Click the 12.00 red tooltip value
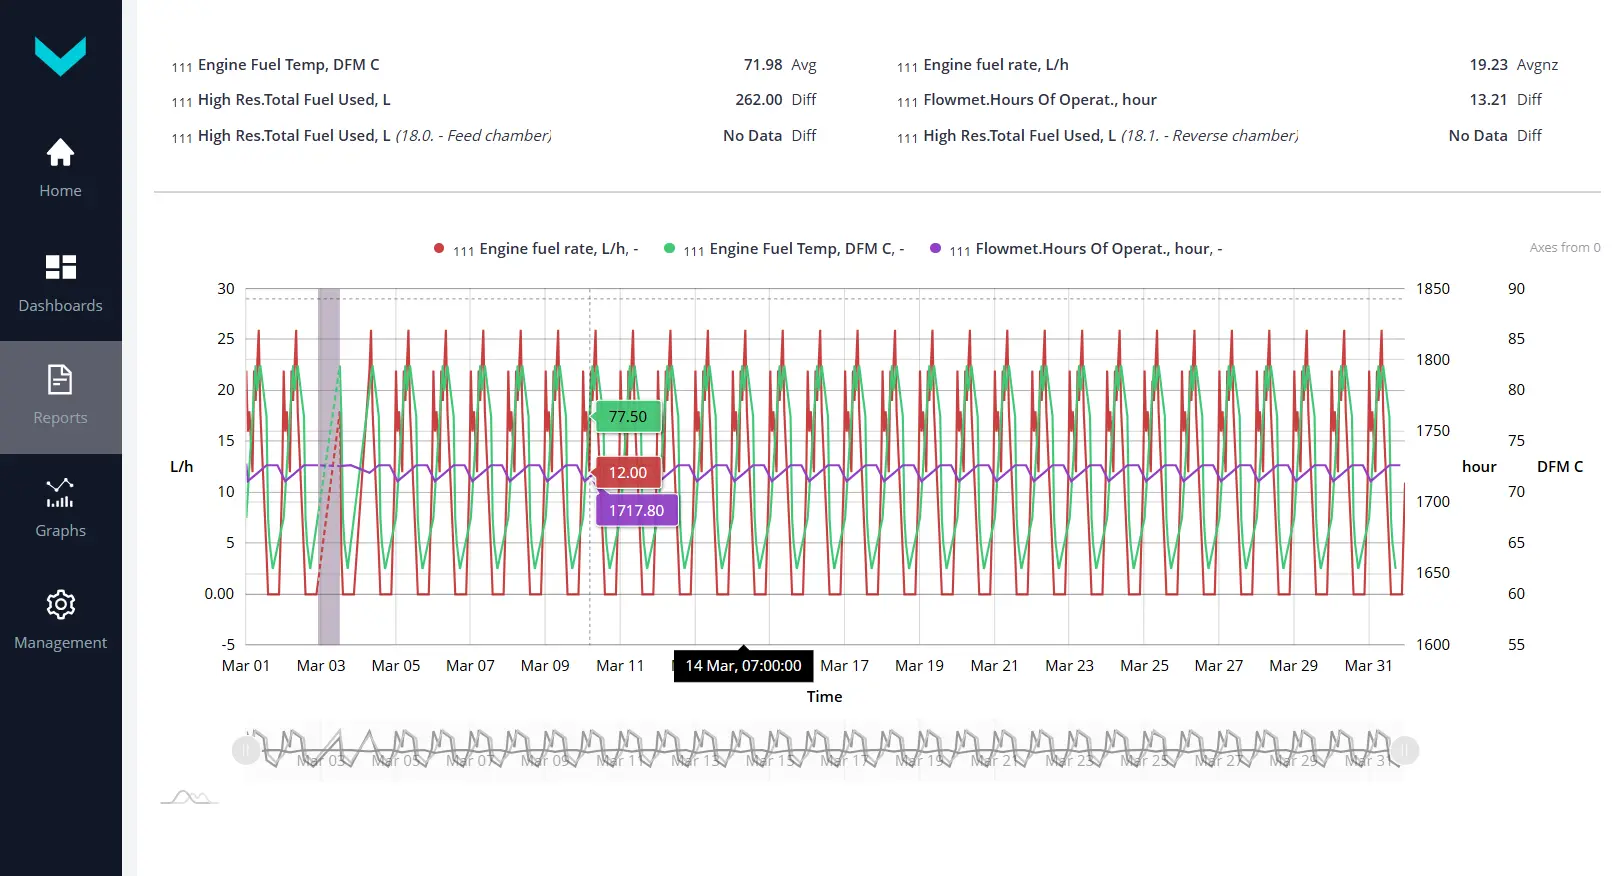Image resolution: width=1617 pixels, height=876 pixels. pos(628,473)
